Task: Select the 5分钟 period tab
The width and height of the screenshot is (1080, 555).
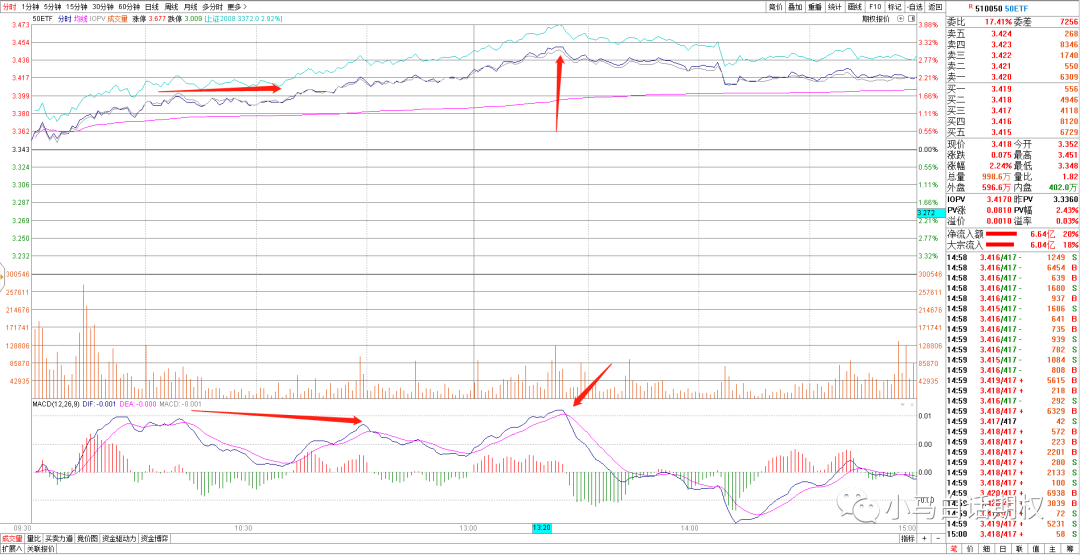Action: click(52, 6)
